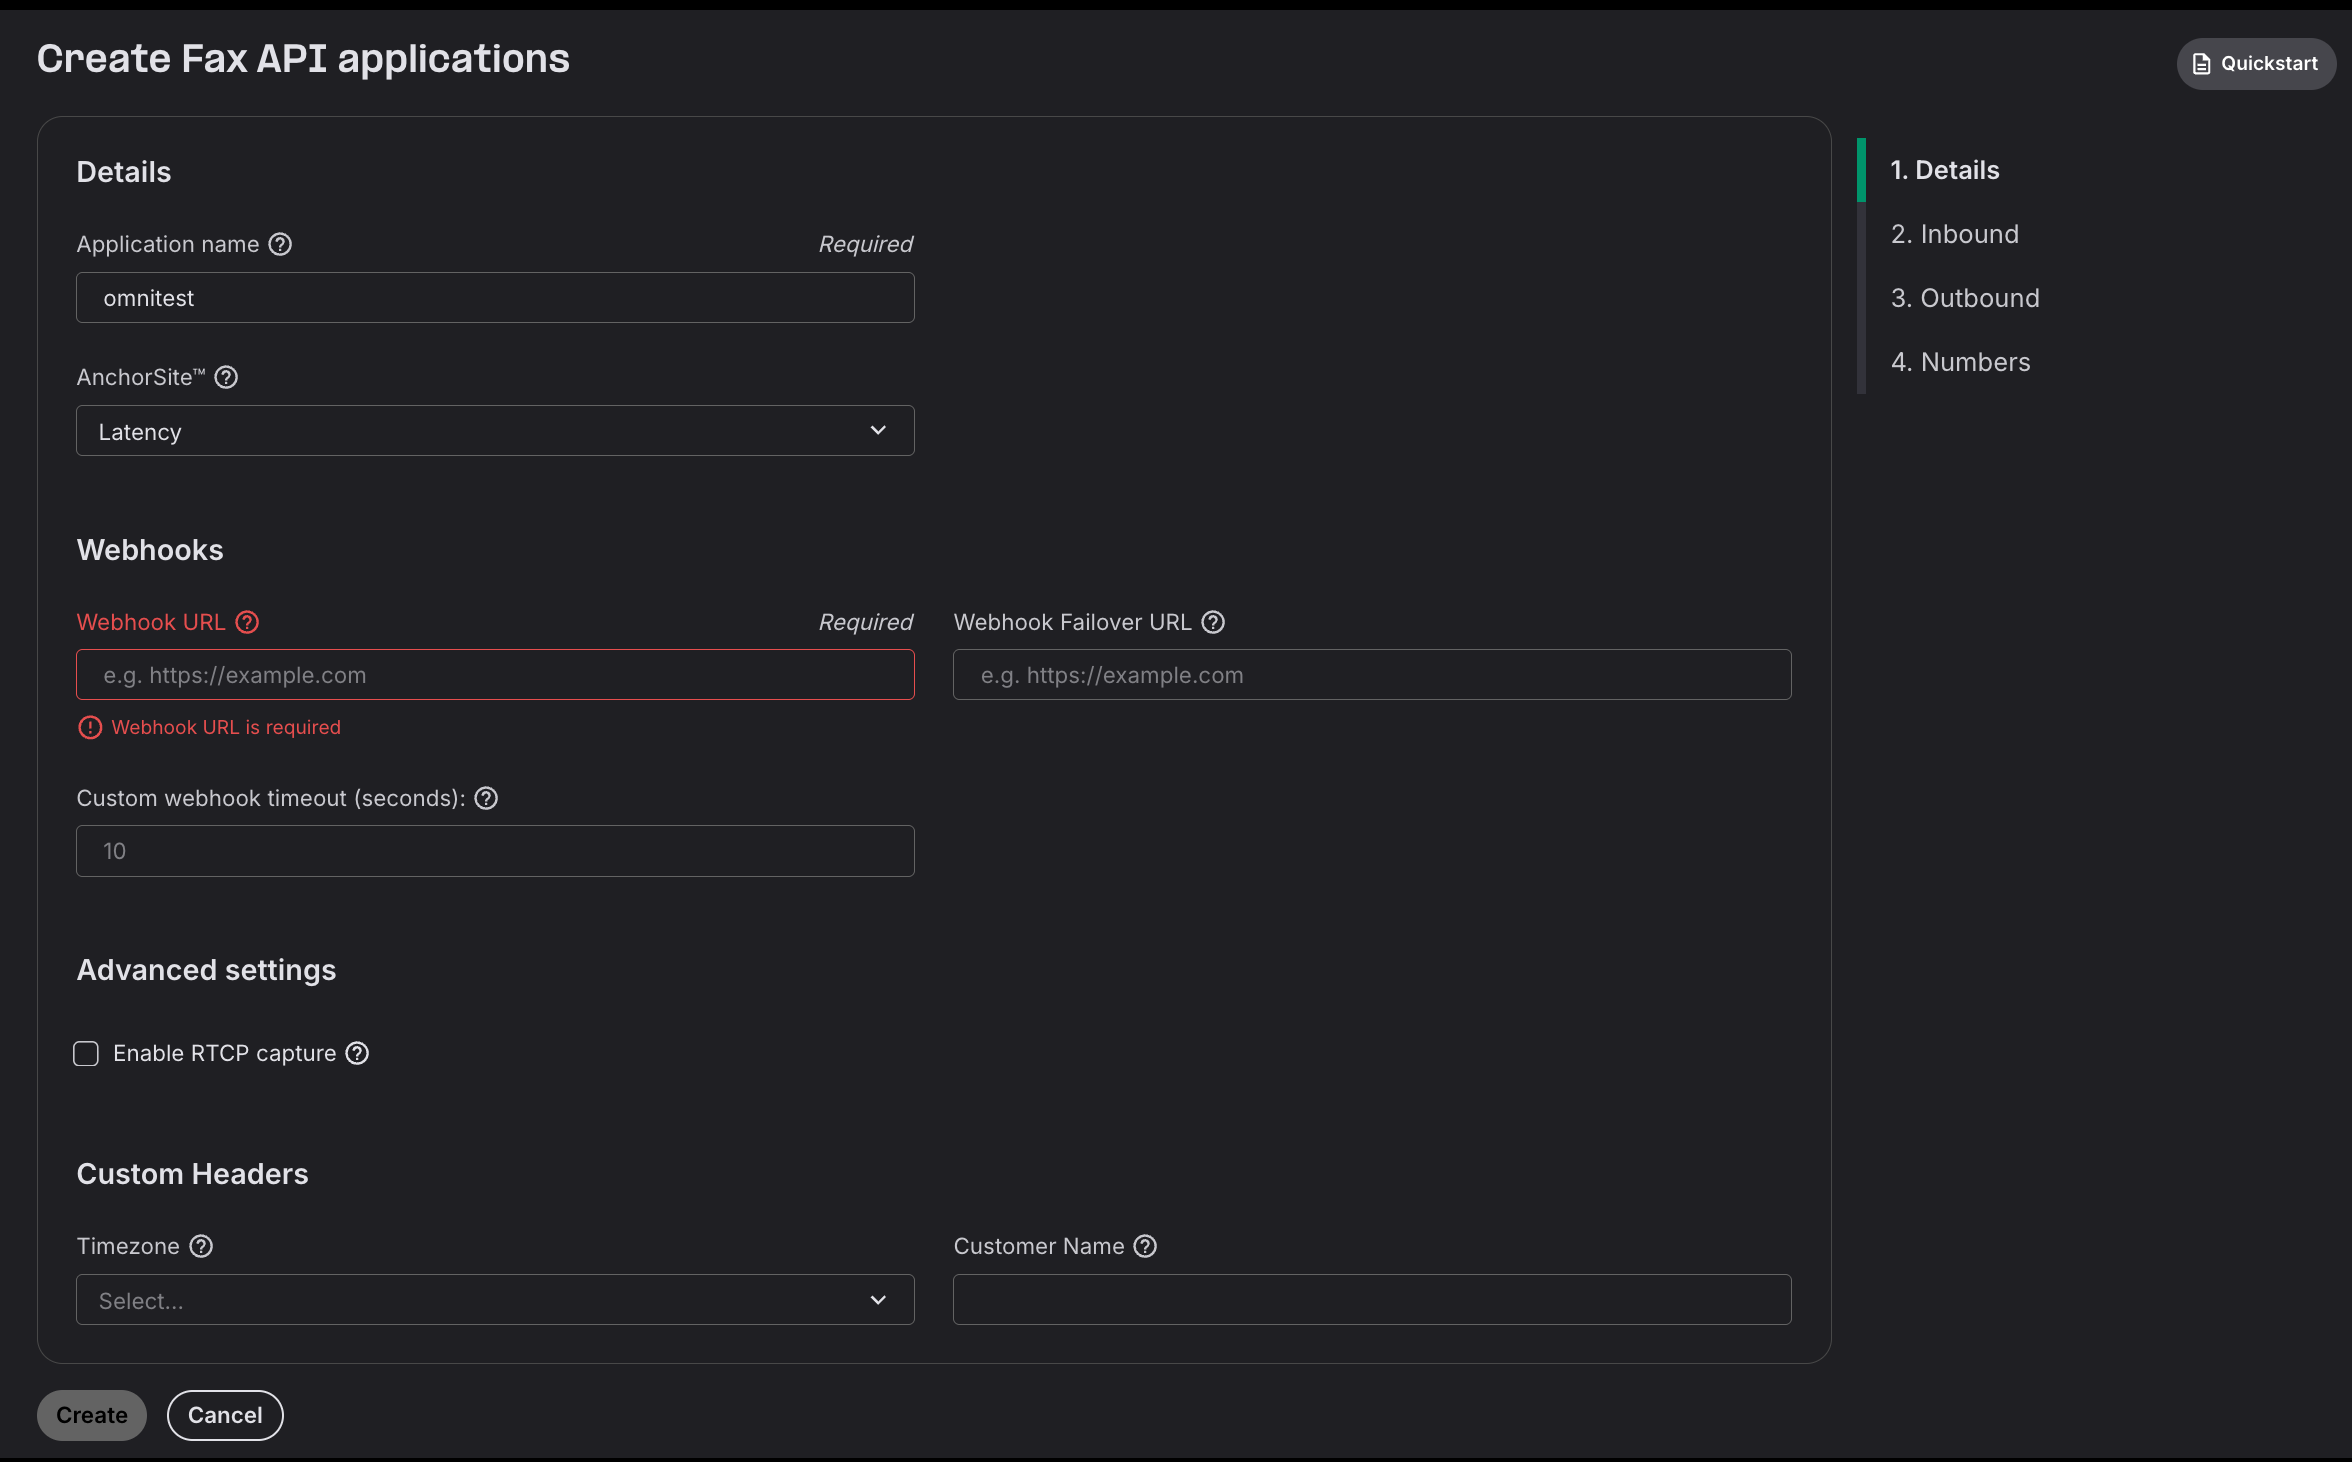Screen dimensions: 2352x1462
Task: Click red help icon beside Webhook URL
Action: point(247,622)
